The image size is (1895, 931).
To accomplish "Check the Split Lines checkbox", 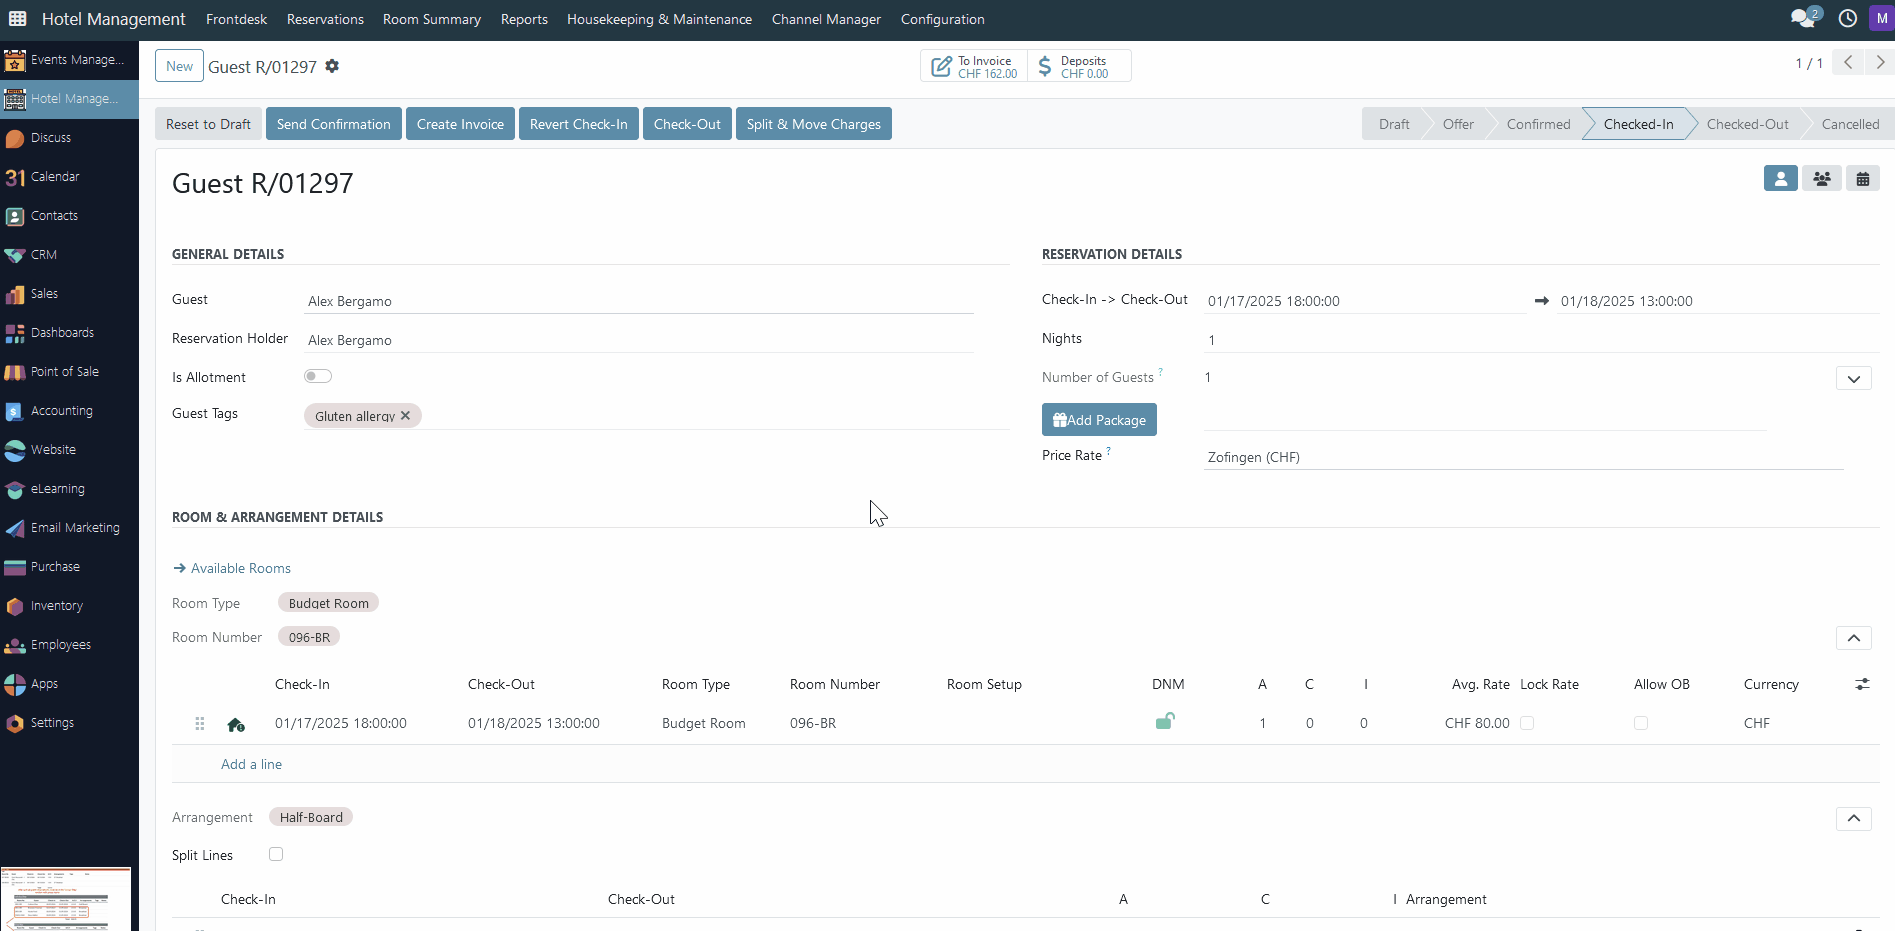I will (x=276, y=854).
